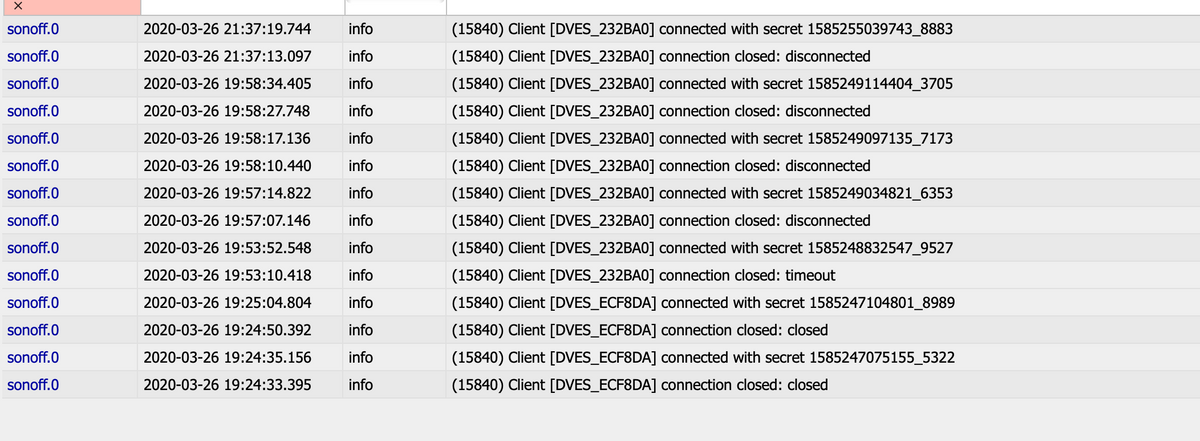Select info severity in the 19:57:07.146 row
The height and width of the screenshot is (441, 1200).
click(361, 220)
